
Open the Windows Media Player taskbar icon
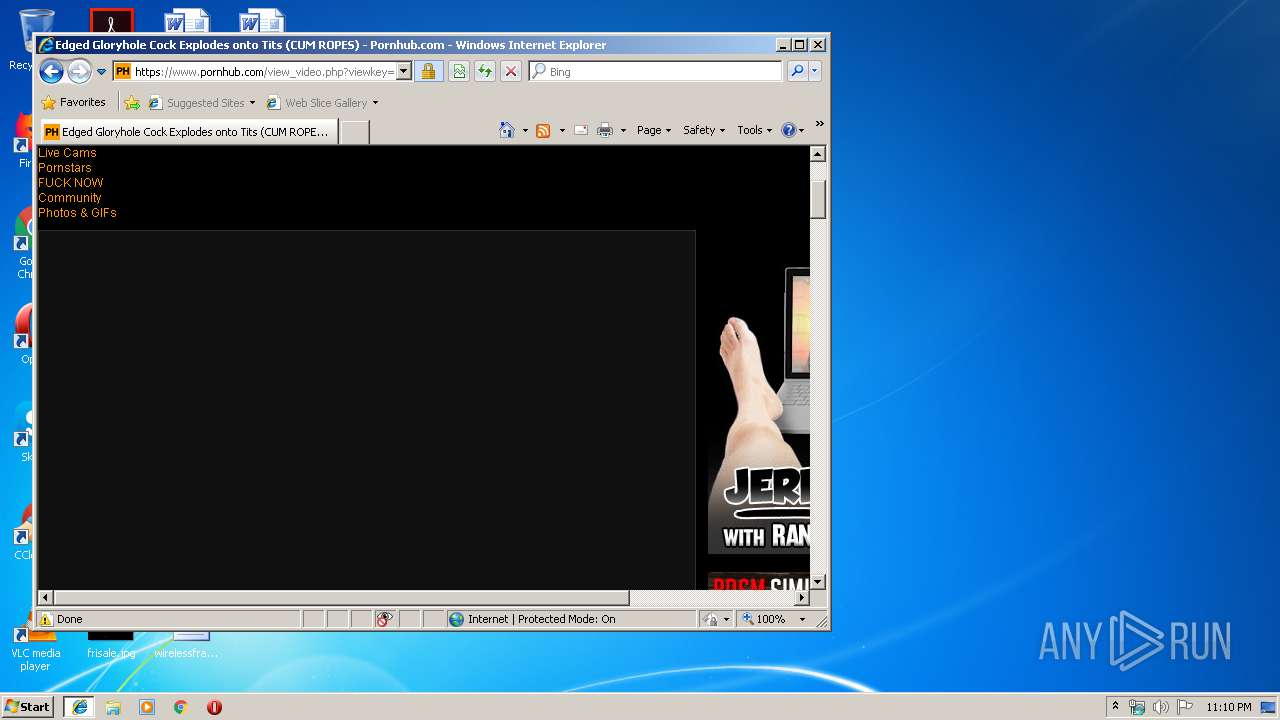[x=147, y=706]
